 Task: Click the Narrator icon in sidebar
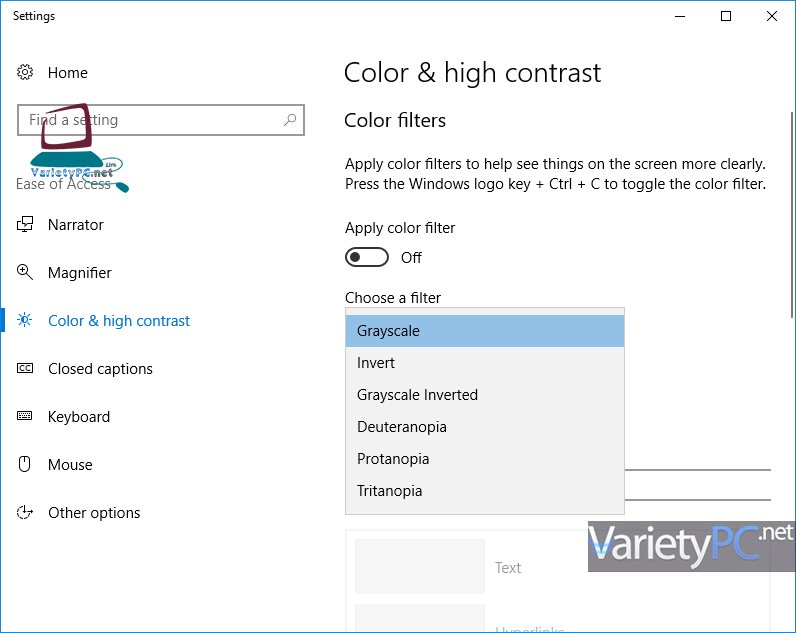pyautogui.click(x=26, y=225)
